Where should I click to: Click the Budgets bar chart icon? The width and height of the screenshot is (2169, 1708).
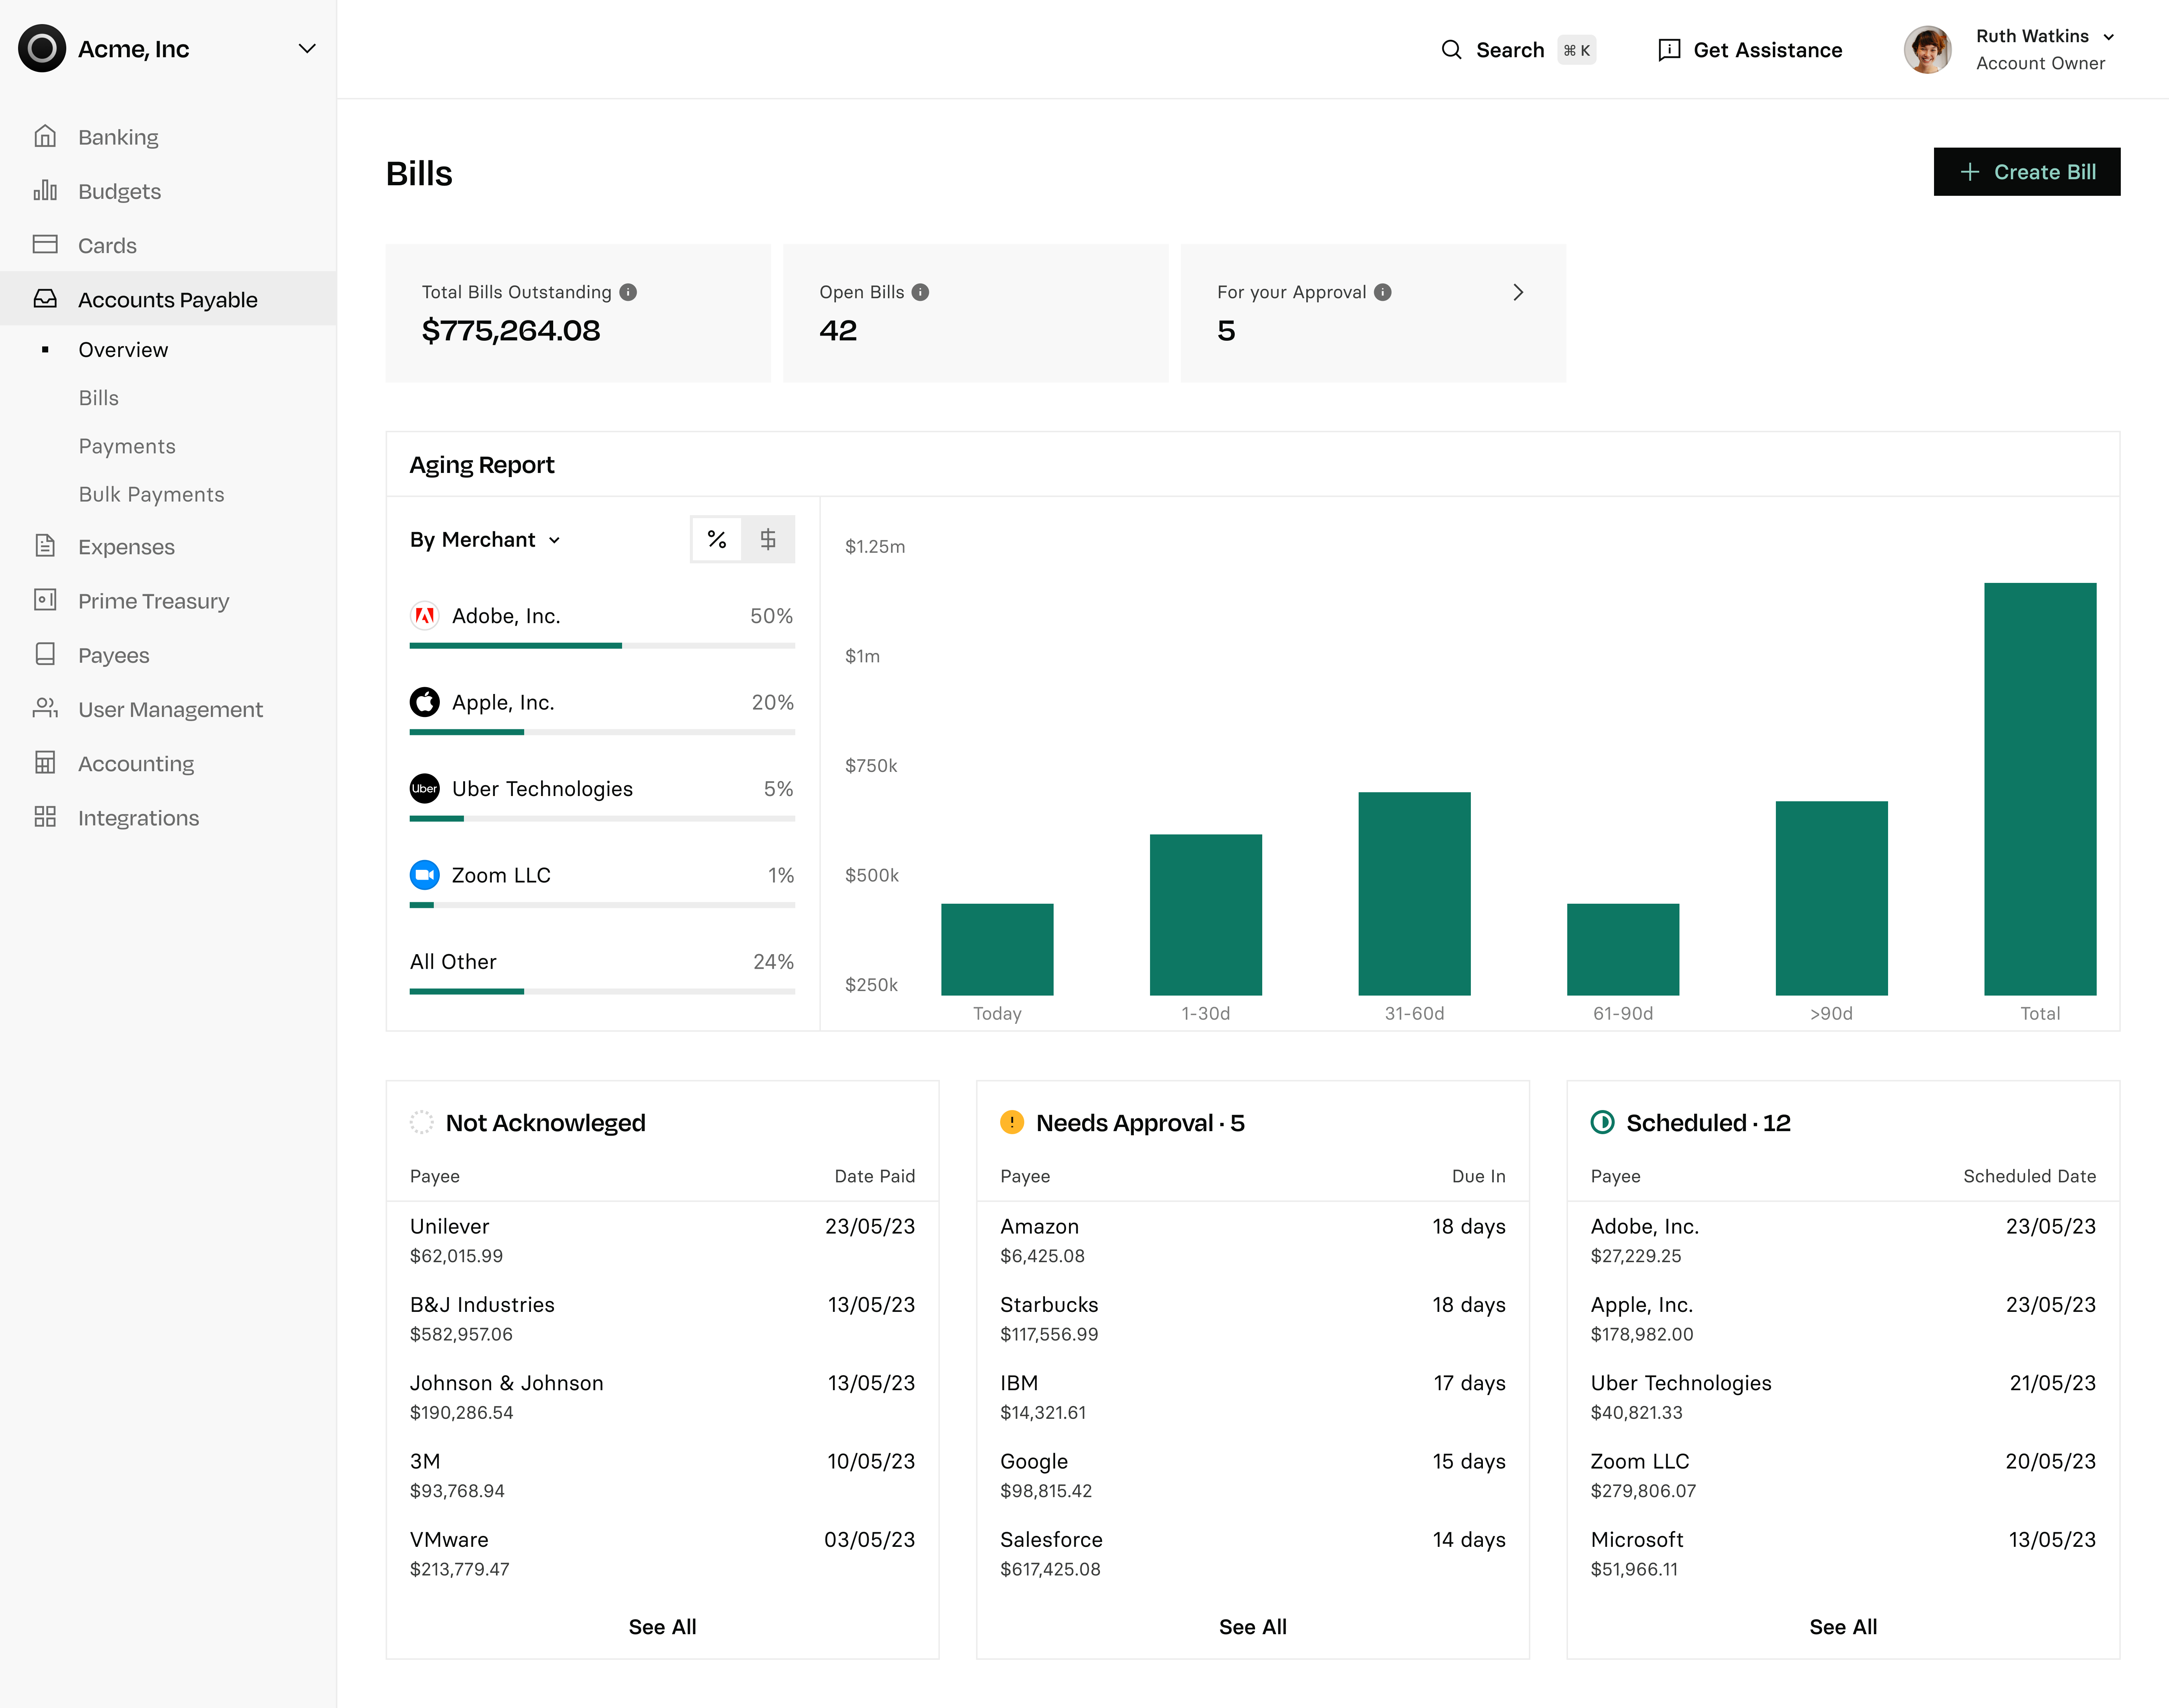tap(45, 191)
